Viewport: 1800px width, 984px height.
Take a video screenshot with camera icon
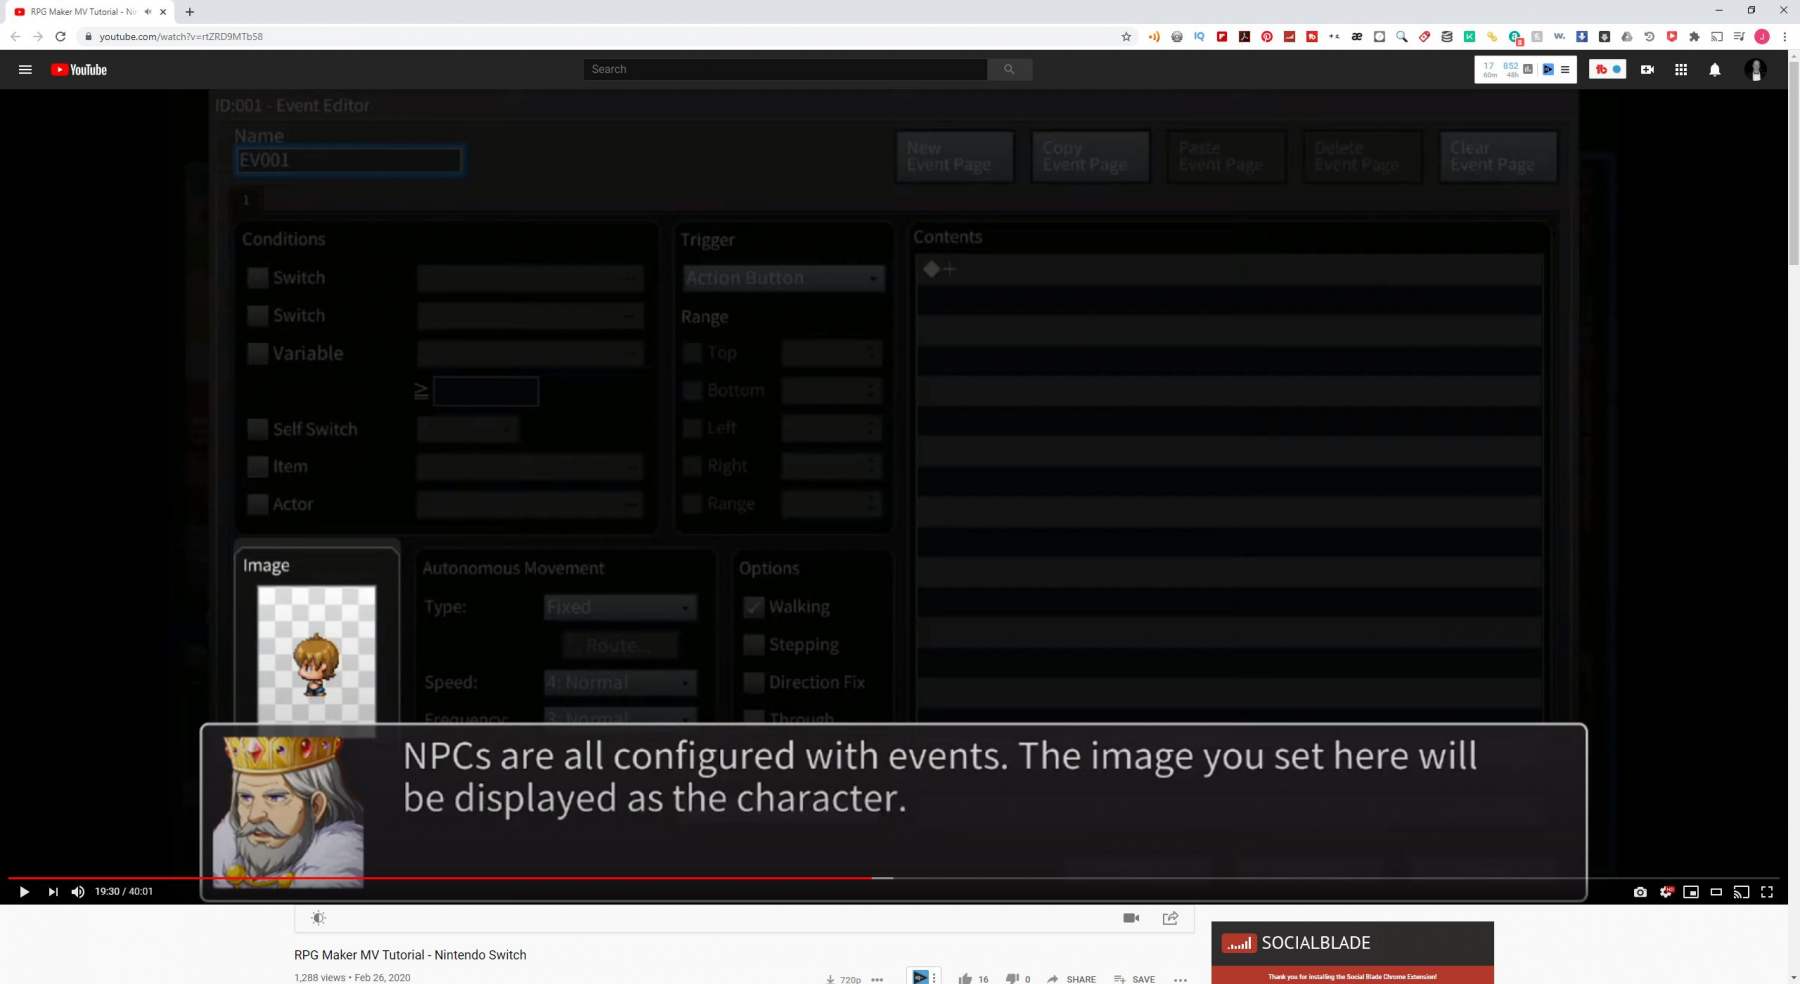[x=1640, y=892]
